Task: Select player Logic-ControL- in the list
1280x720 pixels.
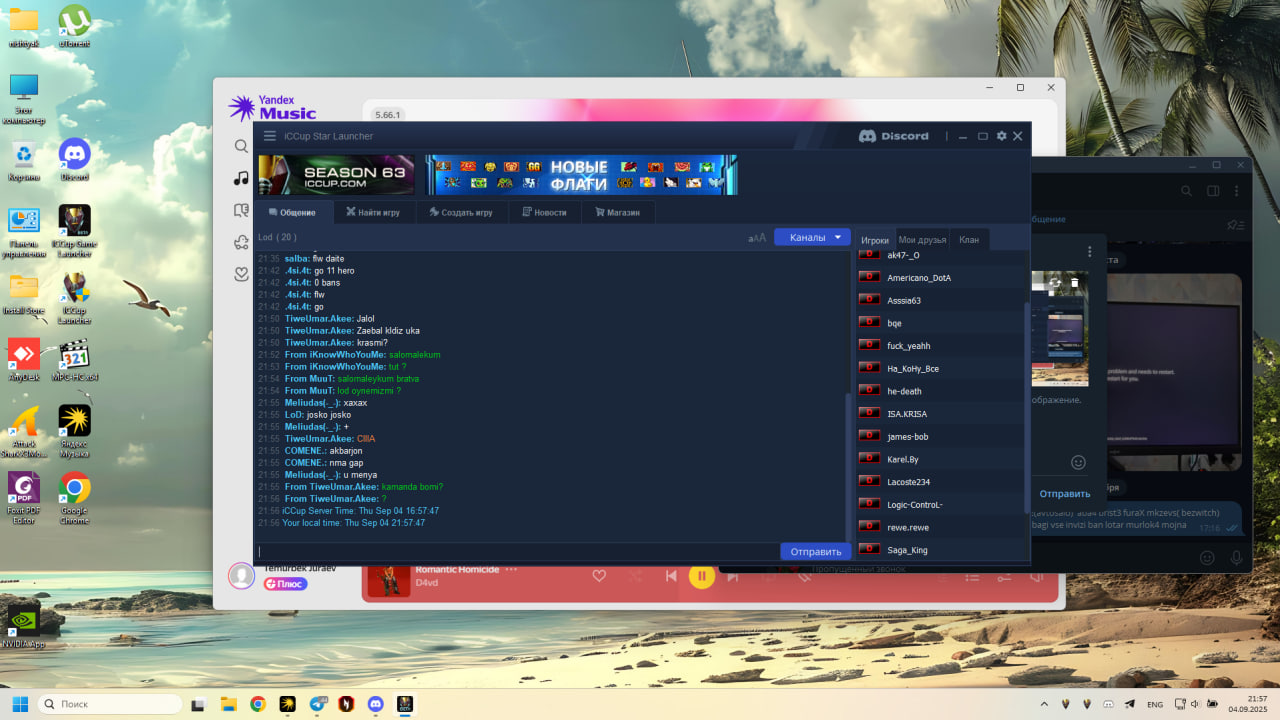Action: pos(940,504)
